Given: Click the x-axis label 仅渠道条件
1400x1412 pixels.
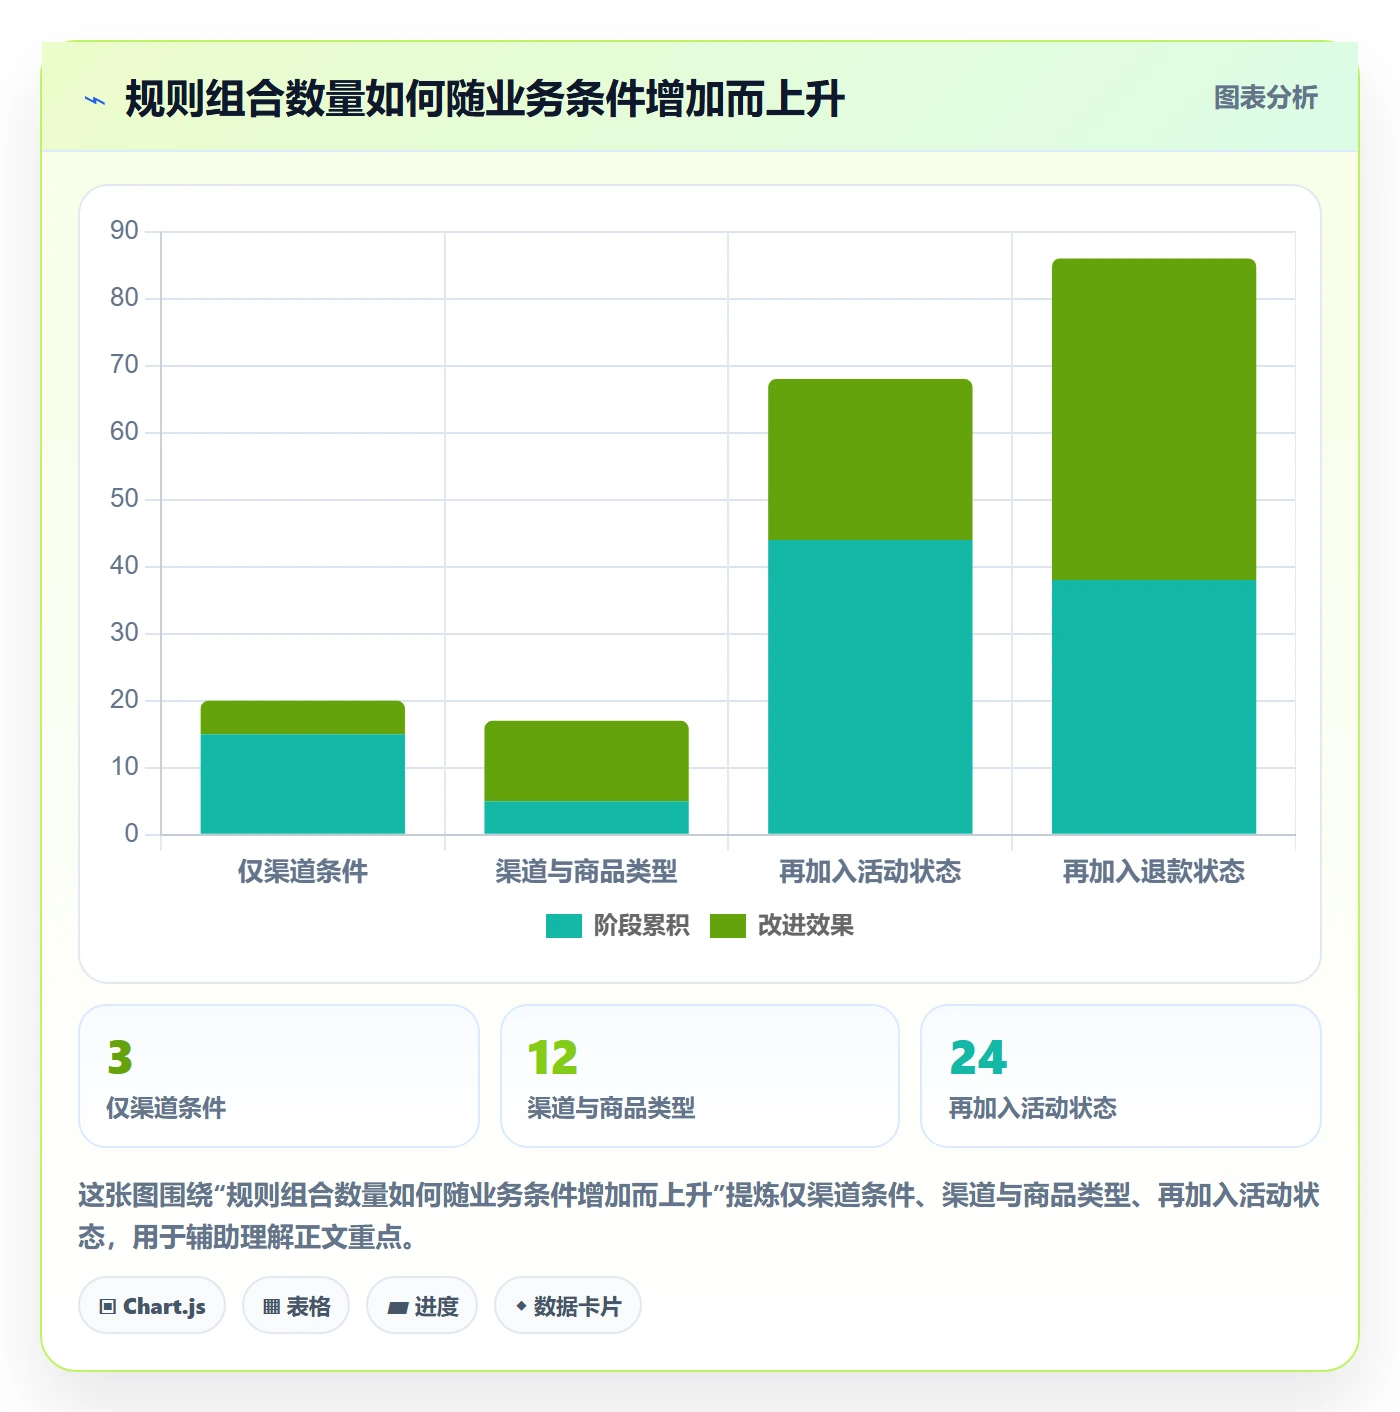Looking at the screenshot, I should click(303, 872).
